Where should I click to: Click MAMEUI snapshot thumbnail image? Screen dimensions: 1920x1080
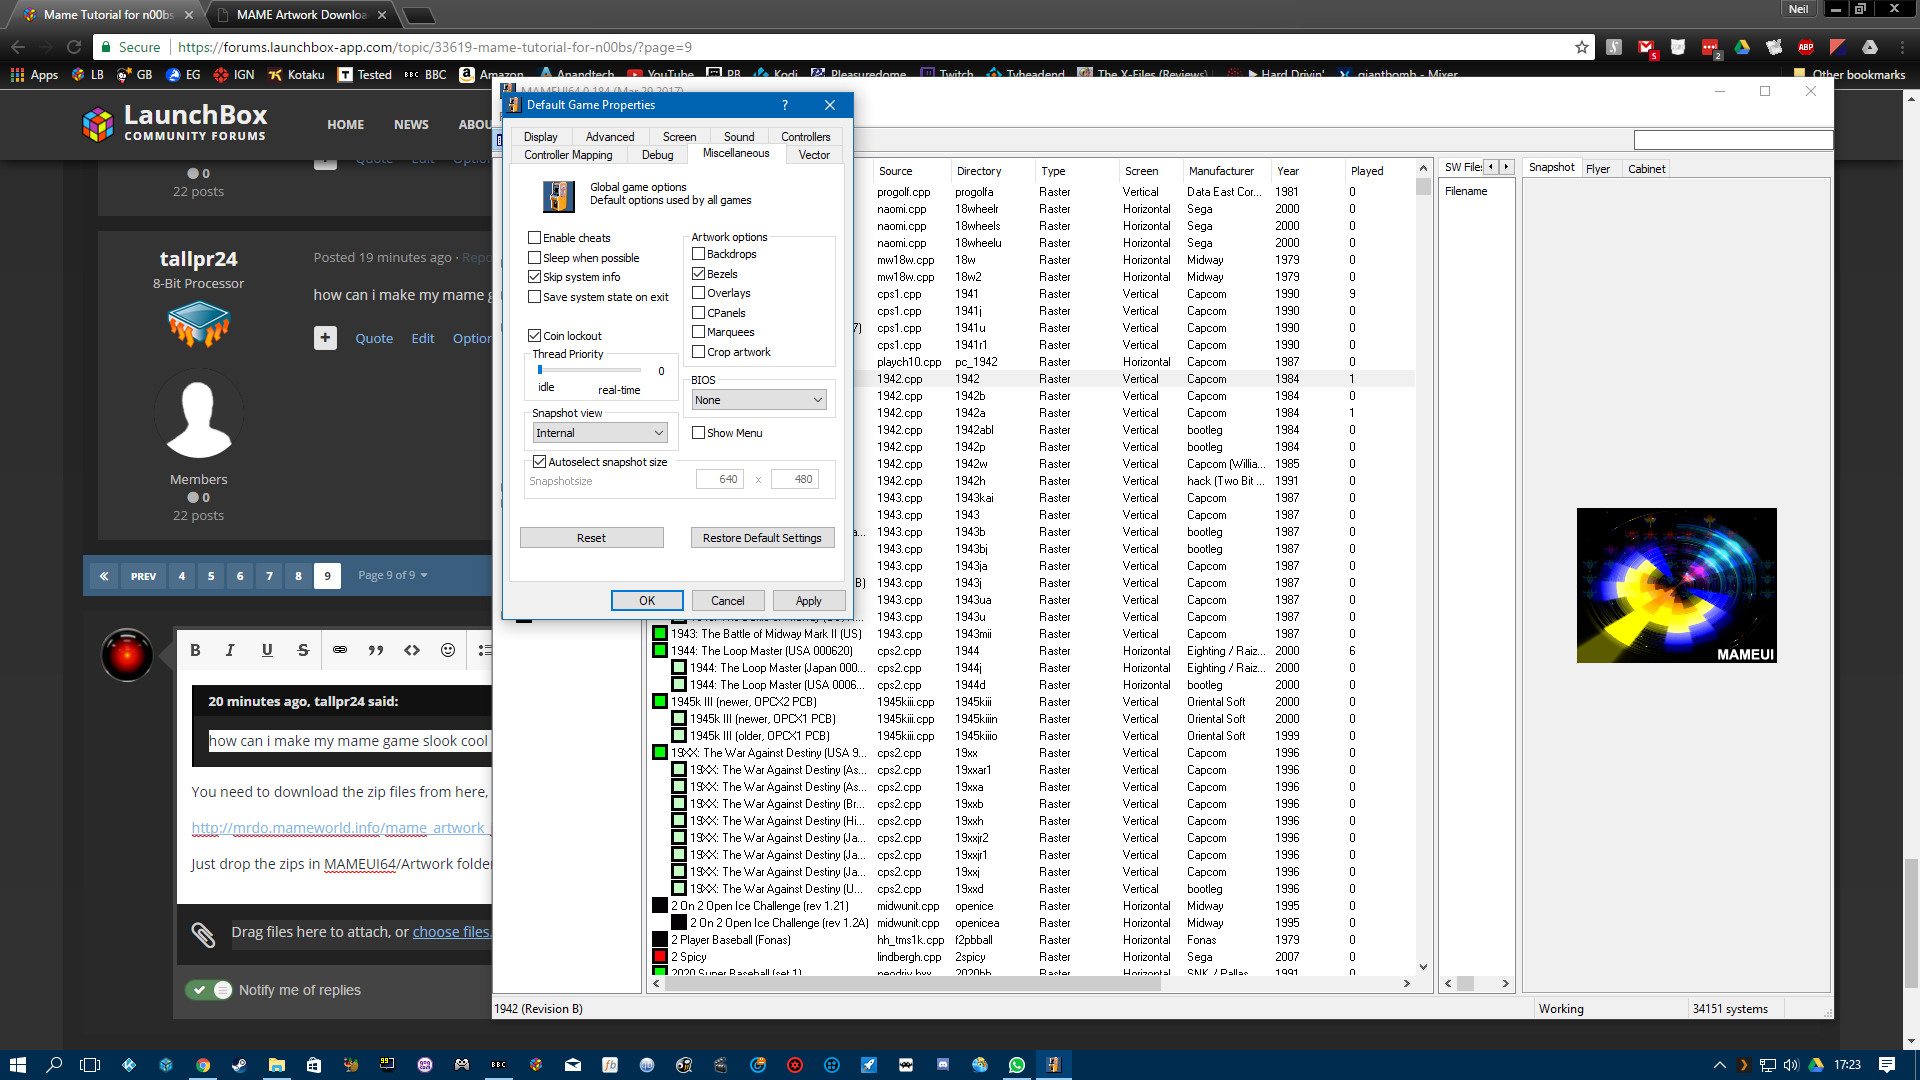[1677, 585]
